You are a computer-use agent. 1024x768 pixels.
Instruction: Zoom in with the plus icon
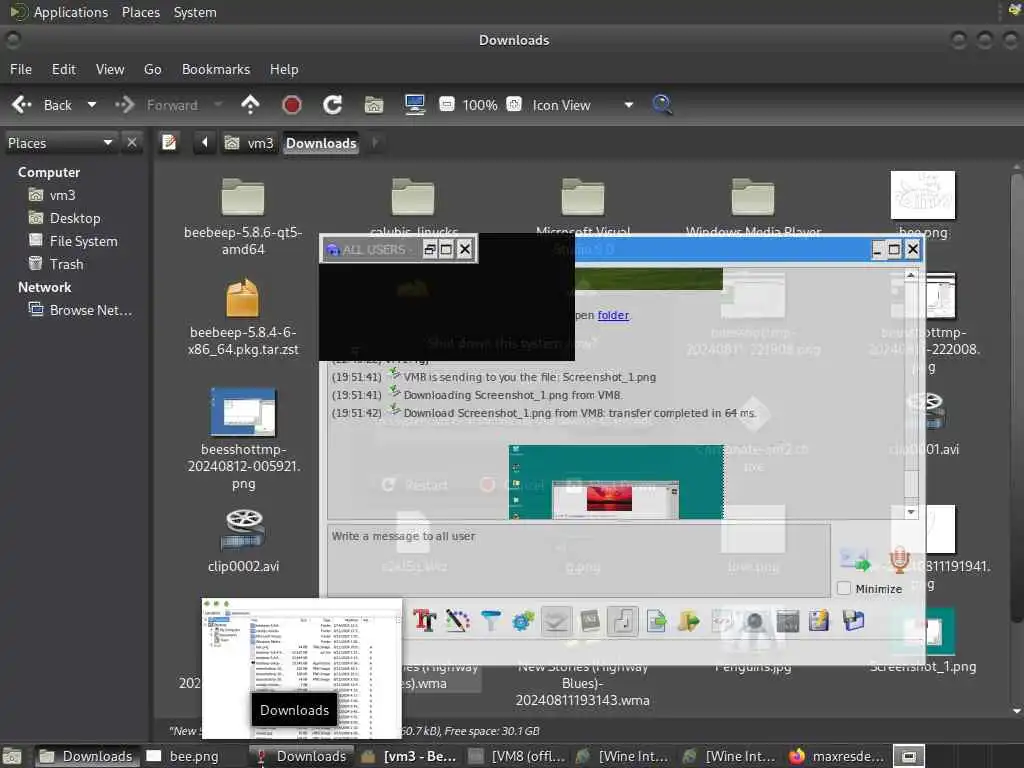(x=514, y=104)
